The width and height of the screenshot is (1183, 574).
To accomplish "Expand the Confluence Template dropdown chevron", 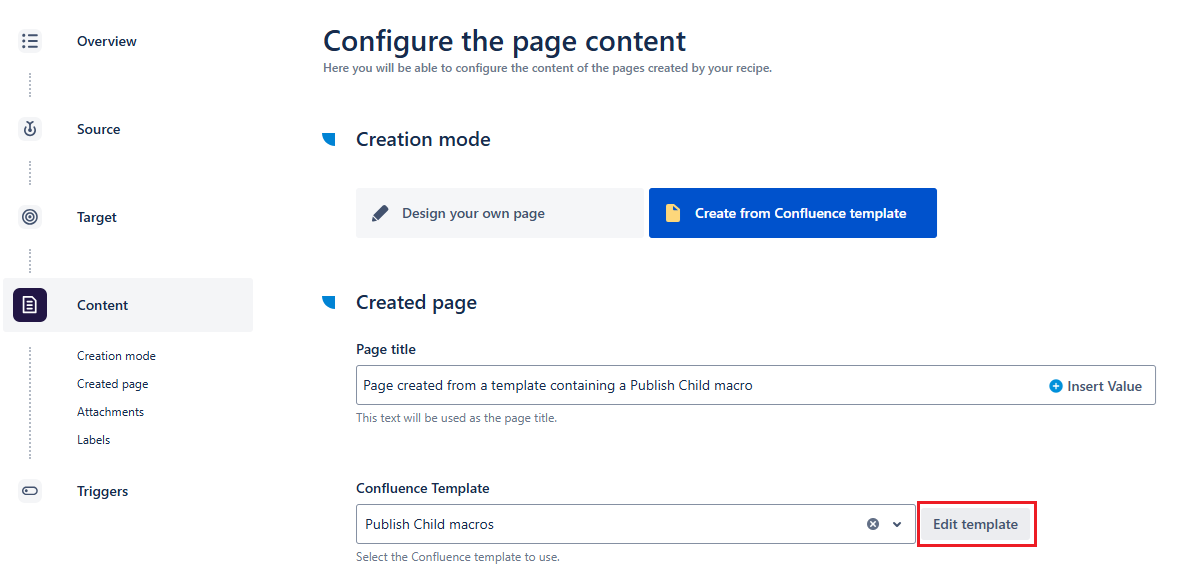I will point(897,524).
